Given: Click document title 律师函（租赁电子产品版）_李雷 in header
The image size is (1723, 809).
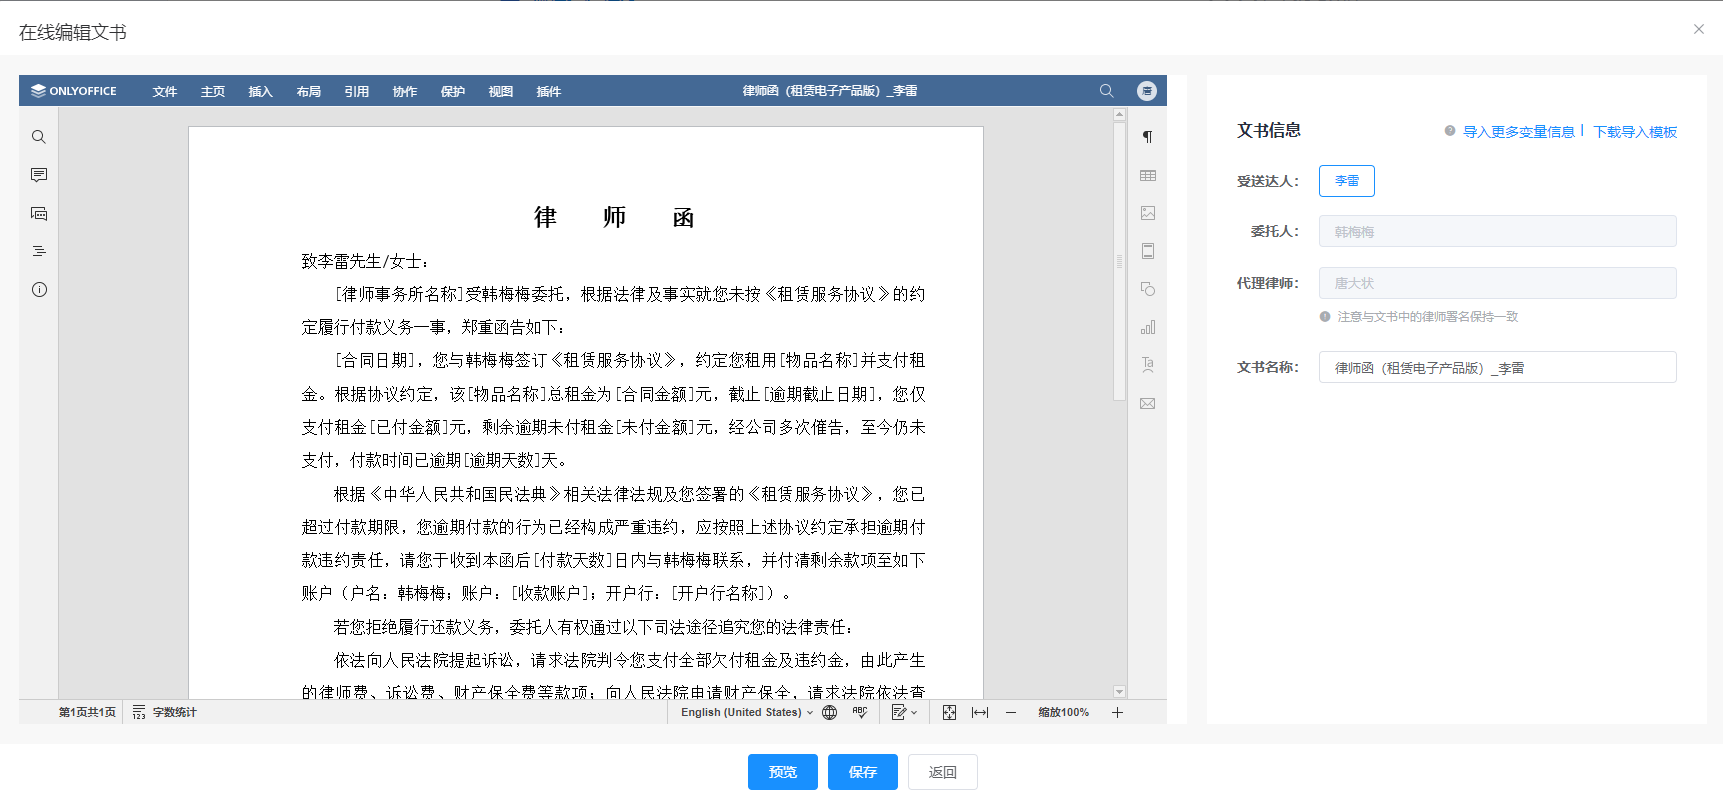Looking at the screenshot, I should [x=830, y=91].
